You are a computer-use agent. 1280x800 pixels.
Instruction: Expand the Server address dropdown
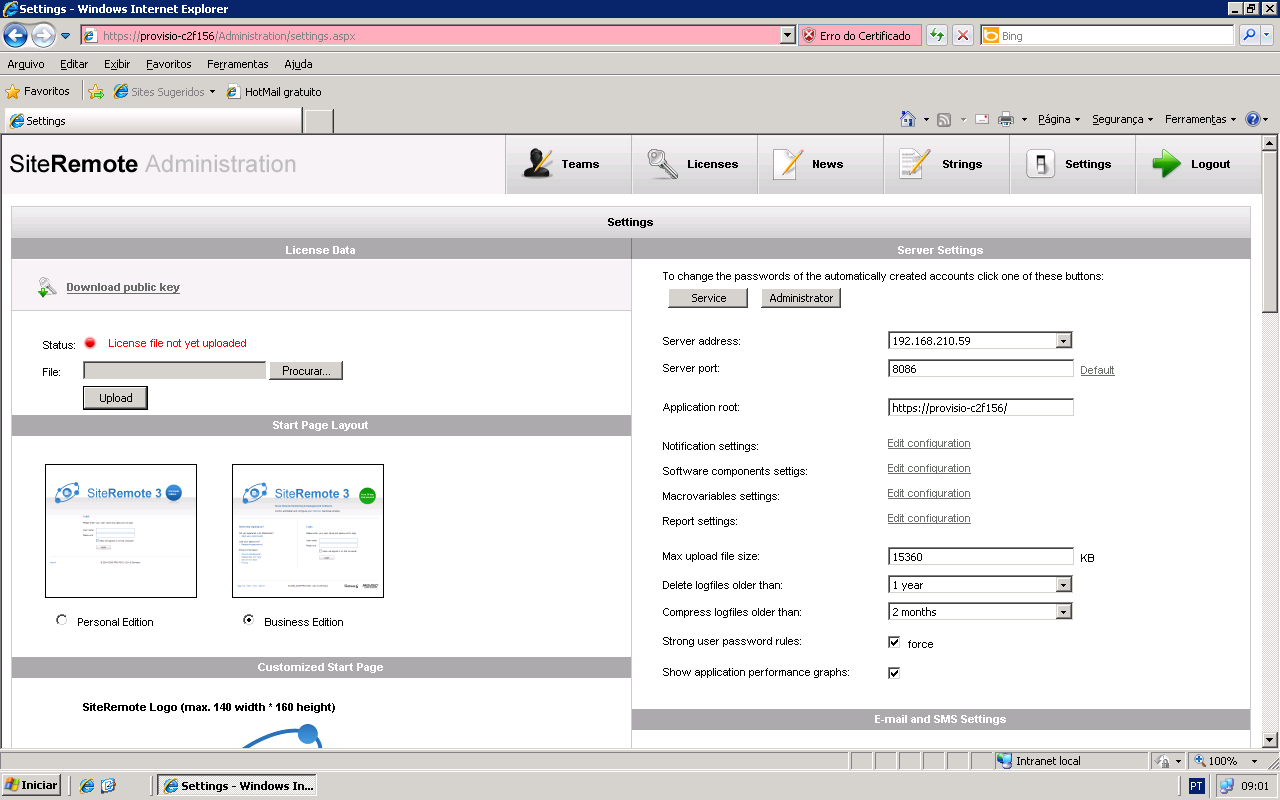1063,341
